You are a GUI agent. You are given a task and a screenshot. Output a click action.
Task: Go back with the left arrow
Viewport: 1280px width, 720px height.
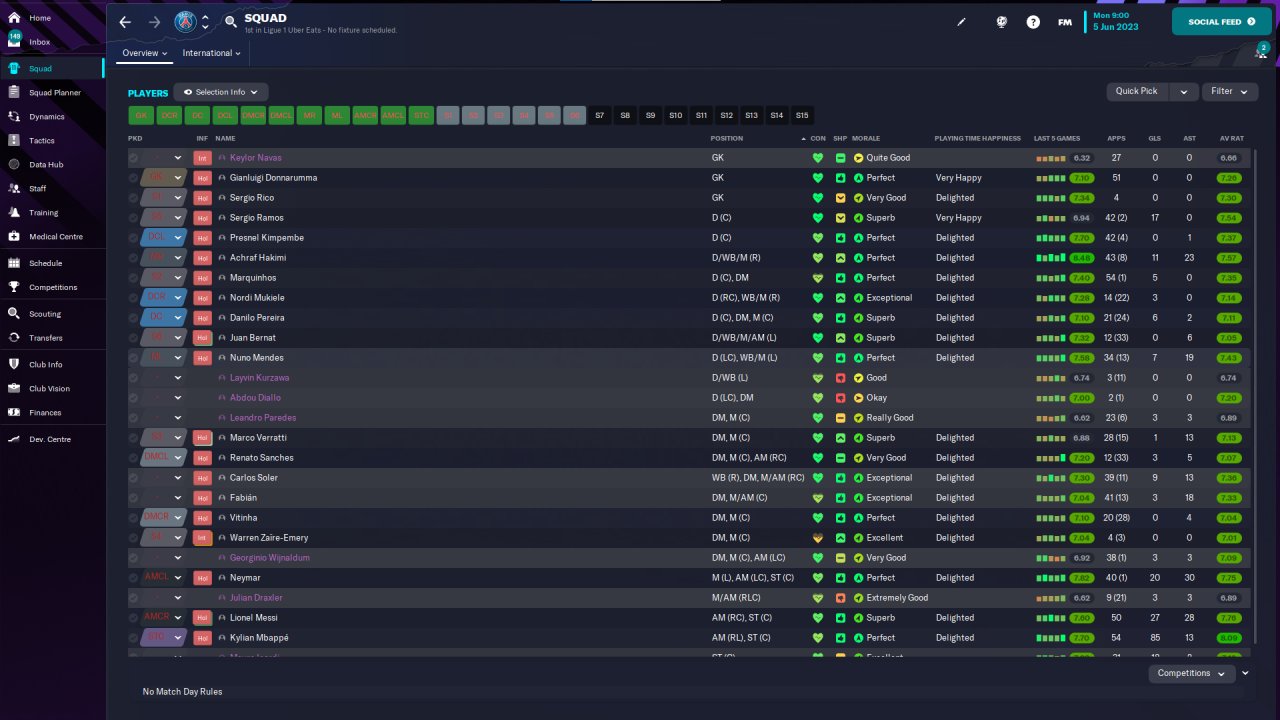pos(125,22)
